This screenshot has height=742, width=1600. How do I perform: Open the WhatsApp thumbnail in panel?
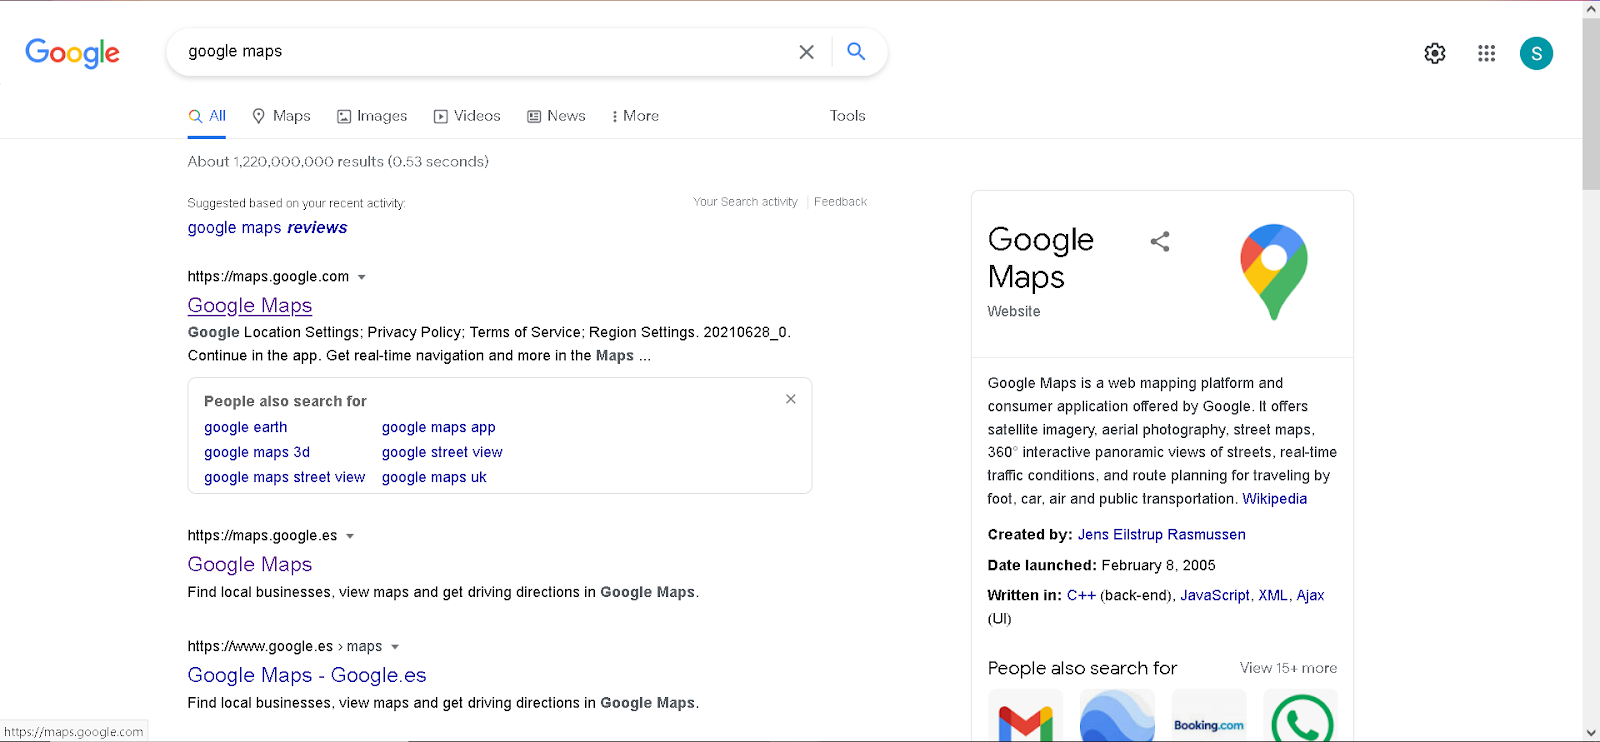1301,716
